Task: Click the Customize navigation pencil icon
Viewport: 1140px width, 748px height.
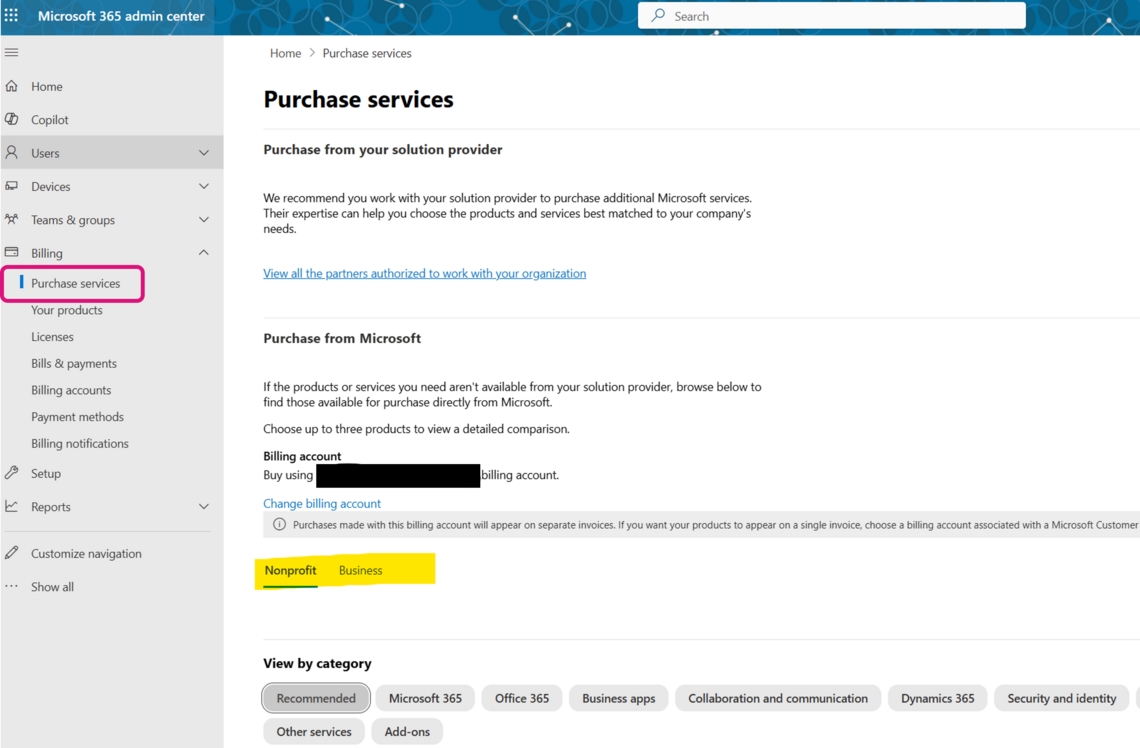Action: 12,552
